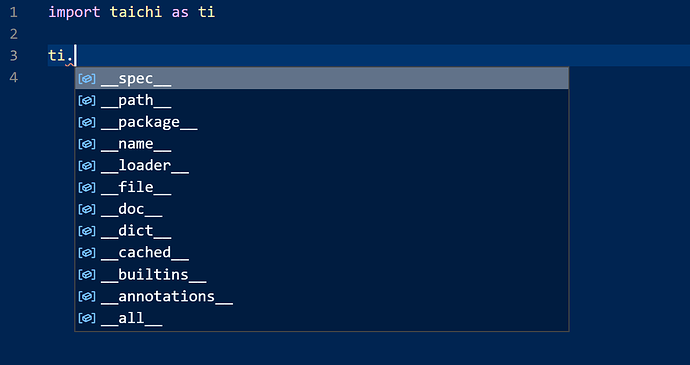This screenshot has width=690, height=365.
Task: Choose the __cached__ suggestion
Action: 322,253
